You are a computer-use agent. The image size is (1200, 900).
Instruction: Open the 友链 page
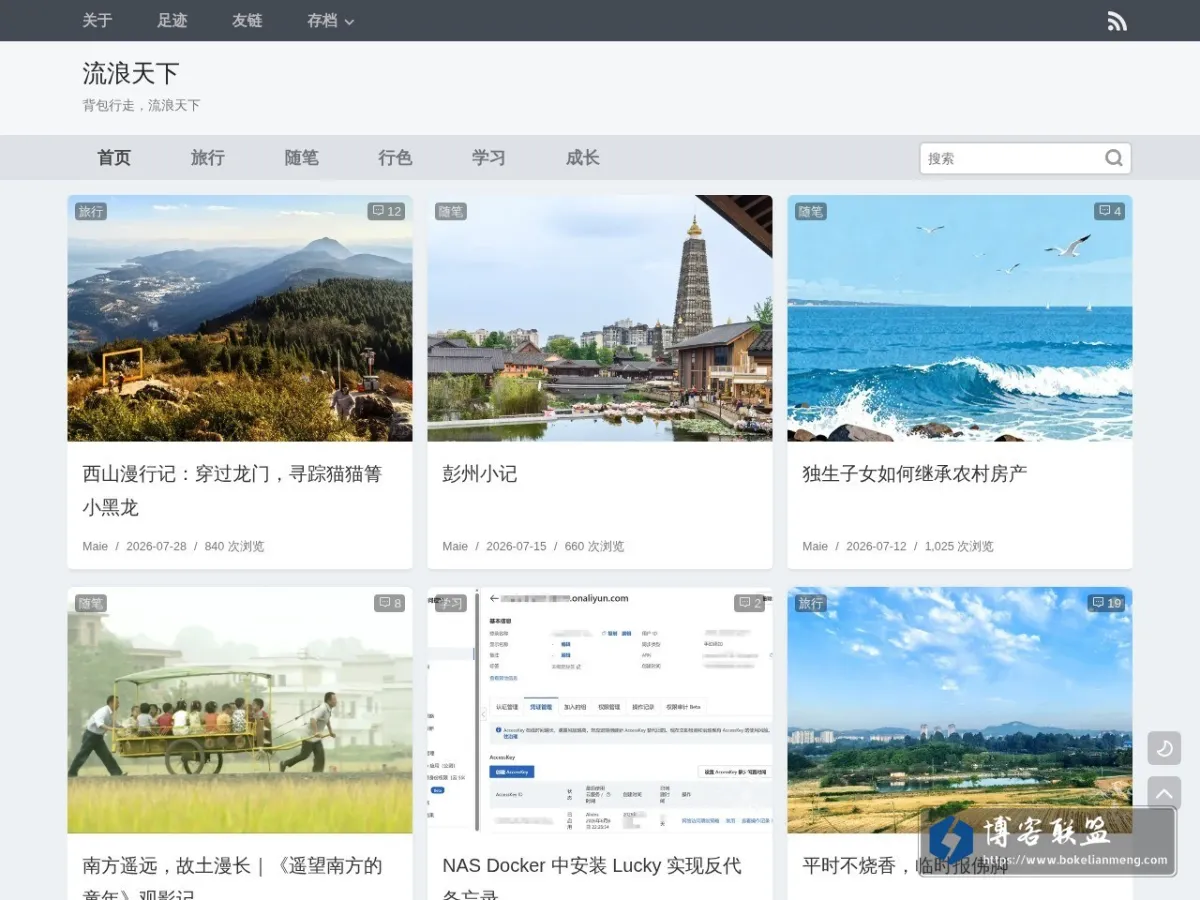pos(247,20)
